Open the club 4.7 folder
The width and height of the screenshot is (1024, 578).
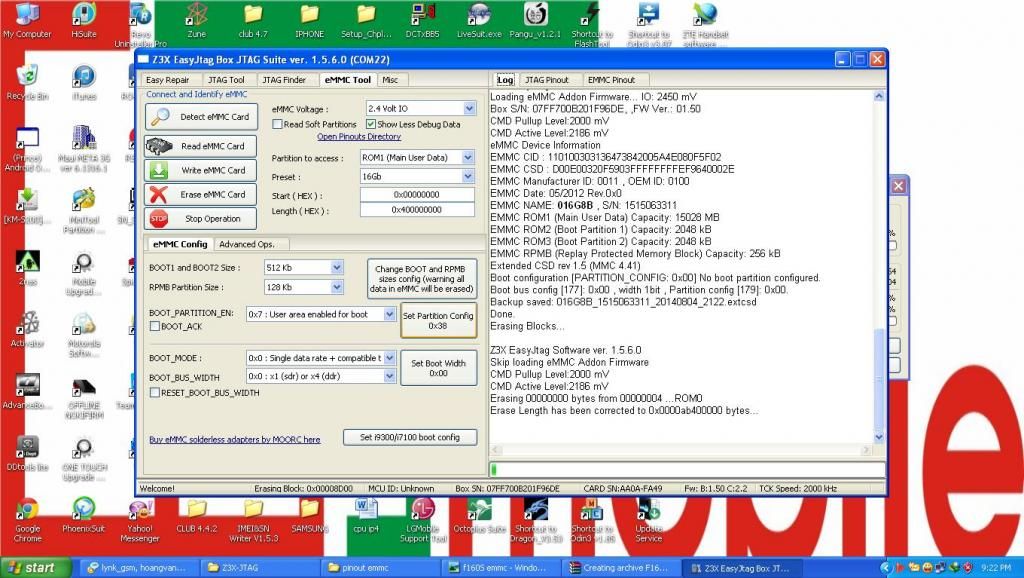[x=253, y=21]
